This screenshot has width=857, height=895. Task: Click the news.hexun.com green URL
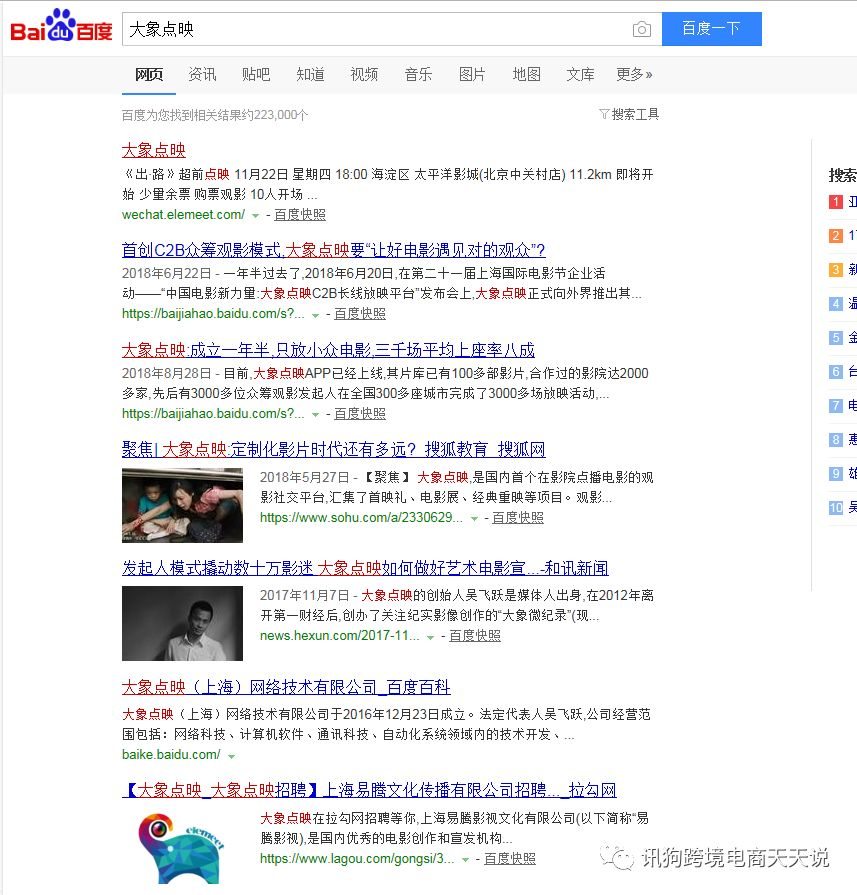pos(340,636)
